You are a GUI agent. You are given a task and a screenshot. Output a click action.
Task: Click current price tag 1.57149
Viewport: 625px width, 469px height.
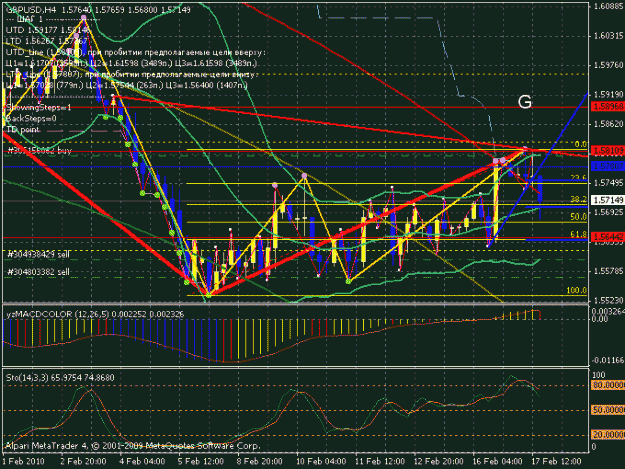[608, 200]
